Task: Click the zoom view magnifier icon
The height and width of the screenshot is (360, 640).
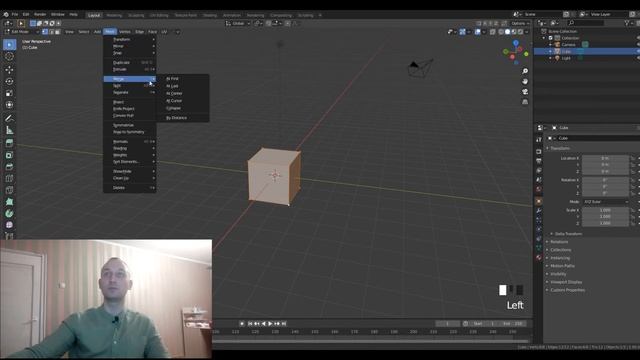Action: [525, 71]
